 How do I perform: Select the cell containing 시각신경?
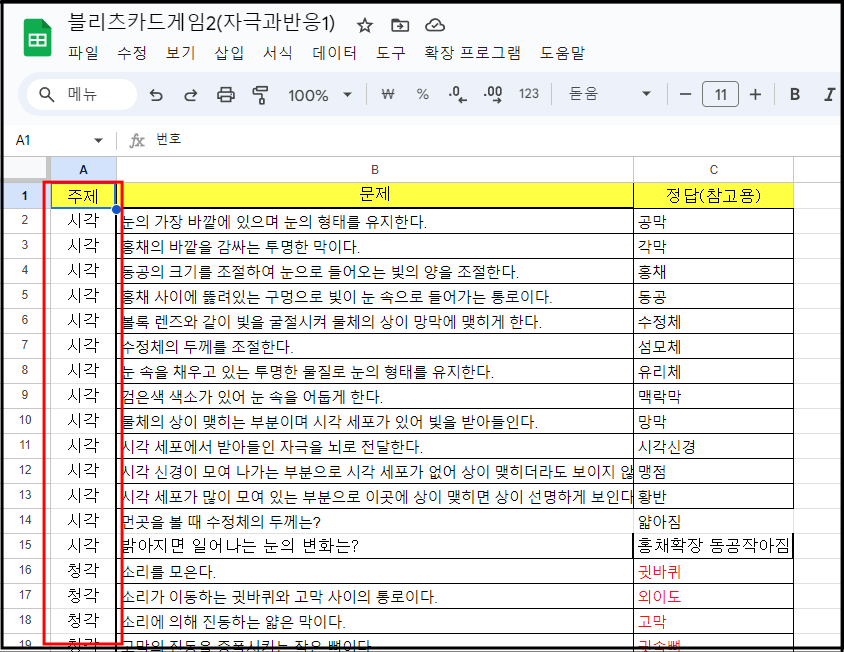tap(713, 446)
